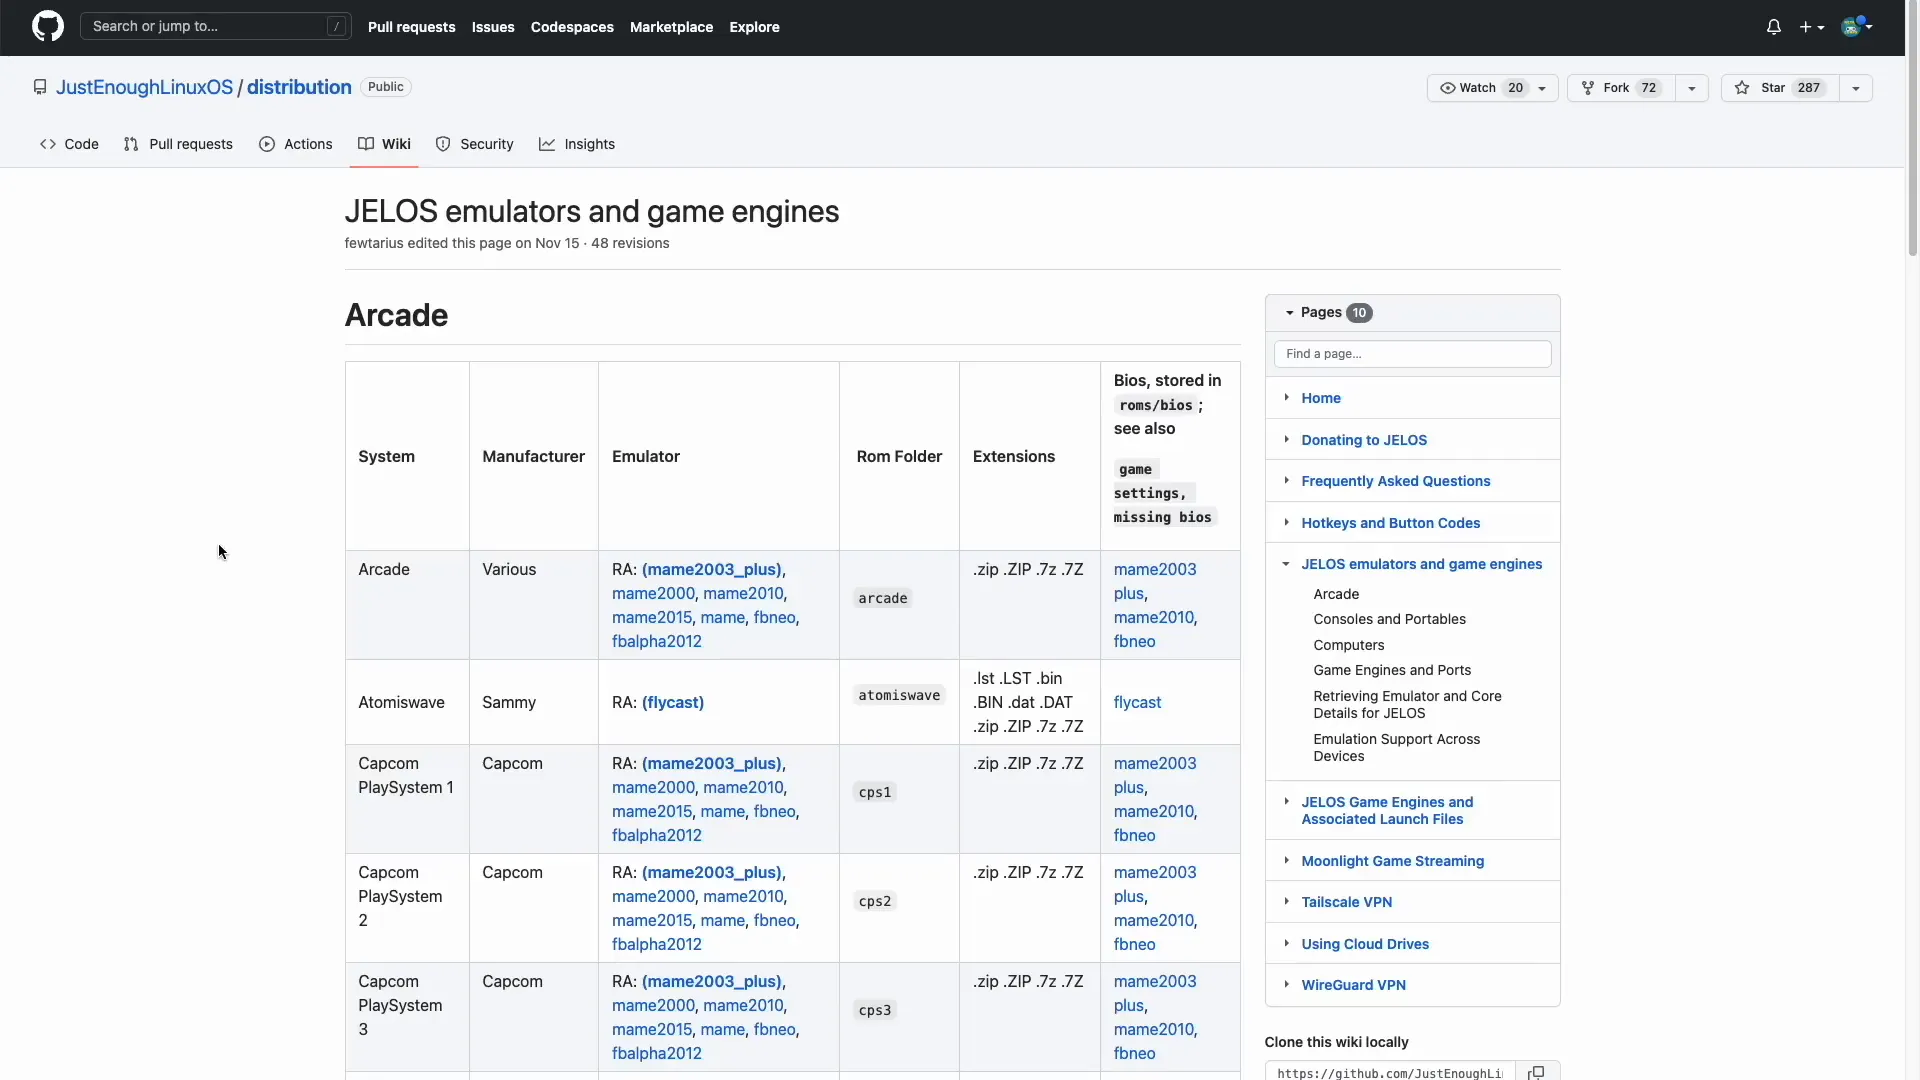Jump to Retrieving Emulator and Core Details section
Image resolution: width=1920 pixels, height=1080 pixels.
pos(1407,705)
